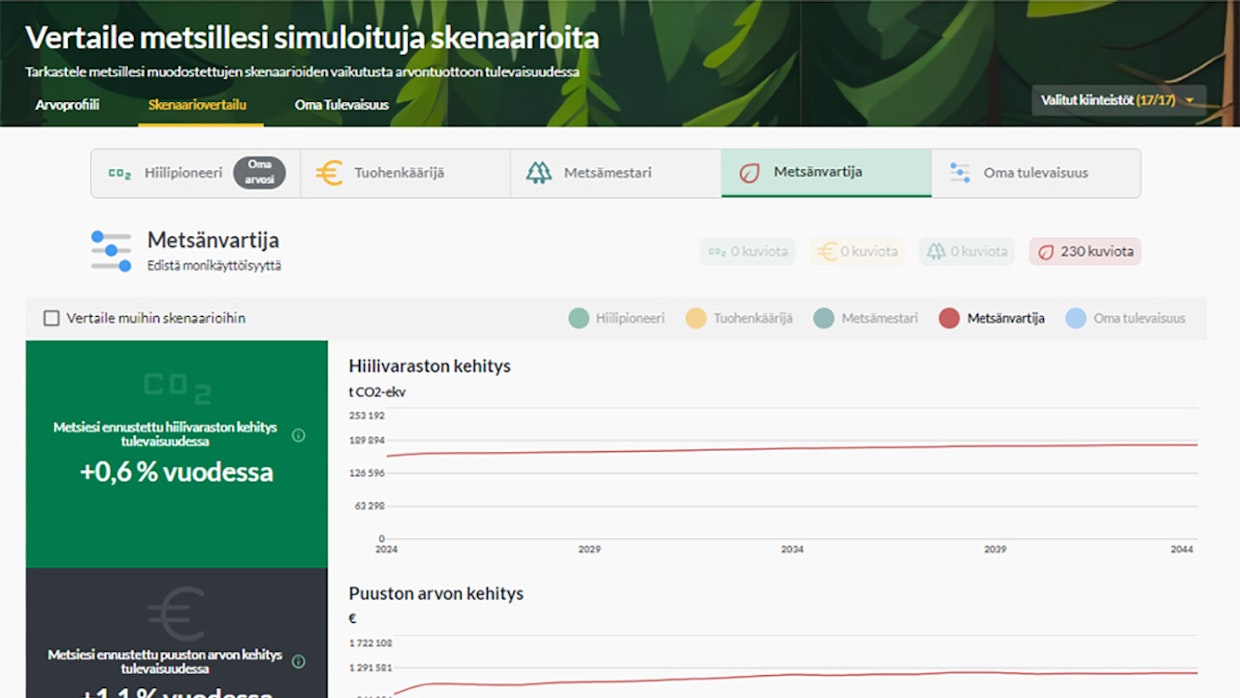
Task: Click info icon on timber value card
Action: pos(298,661)
